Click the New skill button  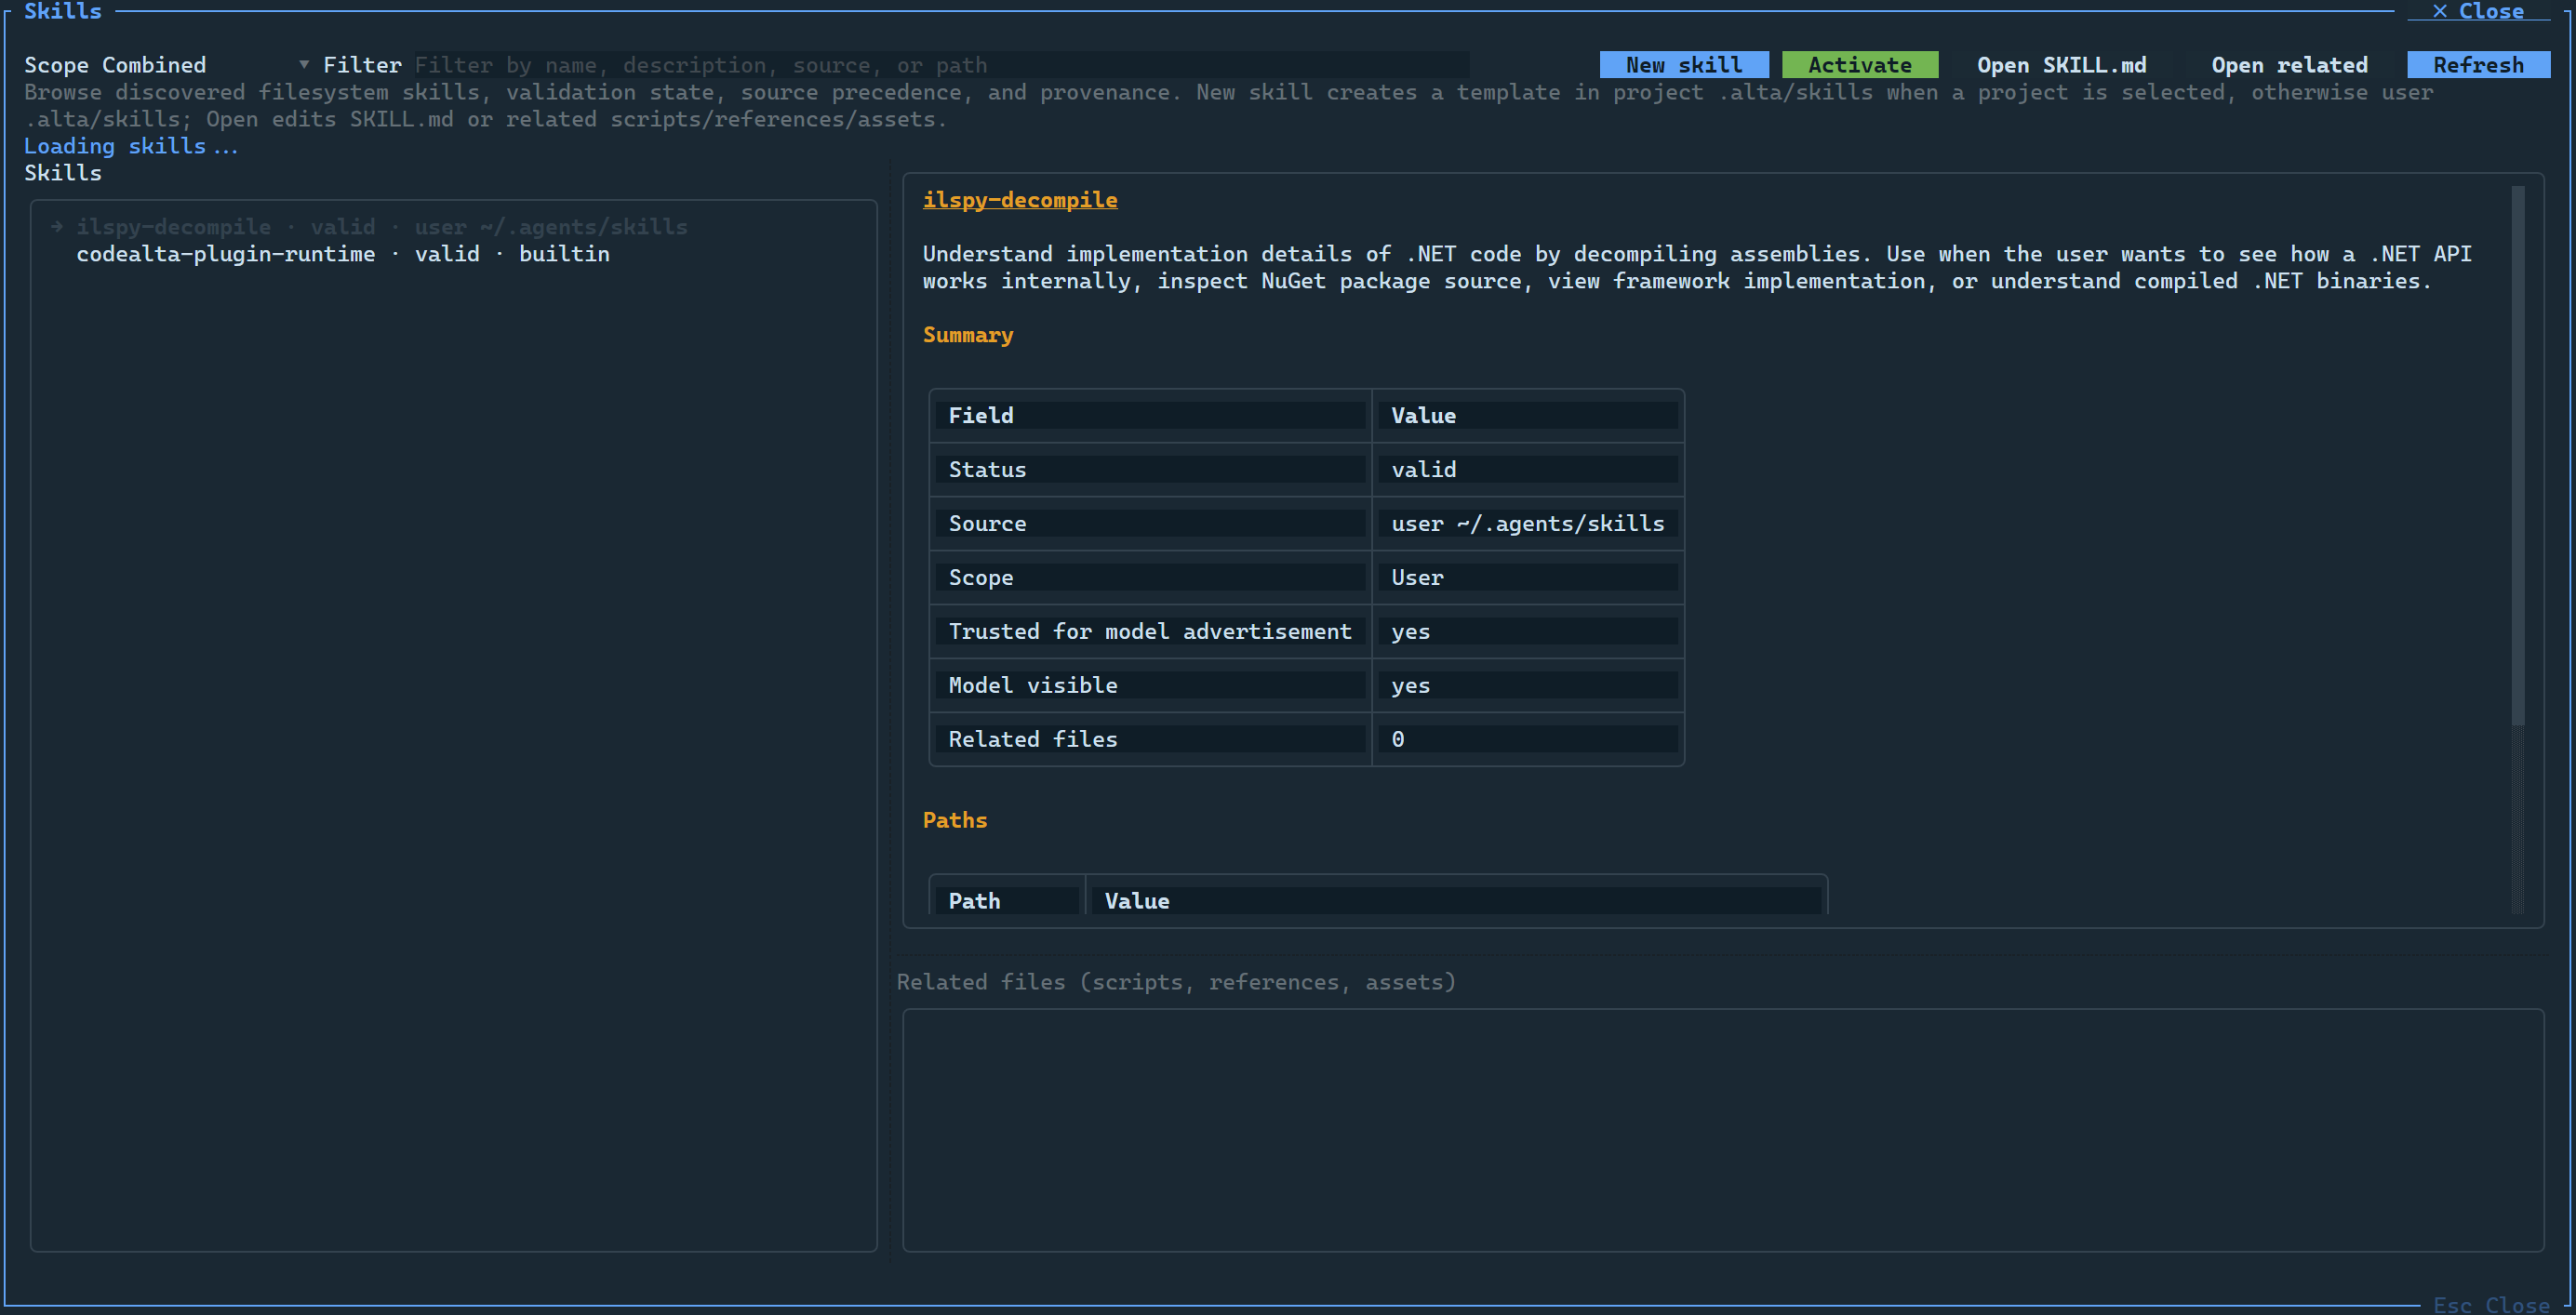tap(1683, 65)
